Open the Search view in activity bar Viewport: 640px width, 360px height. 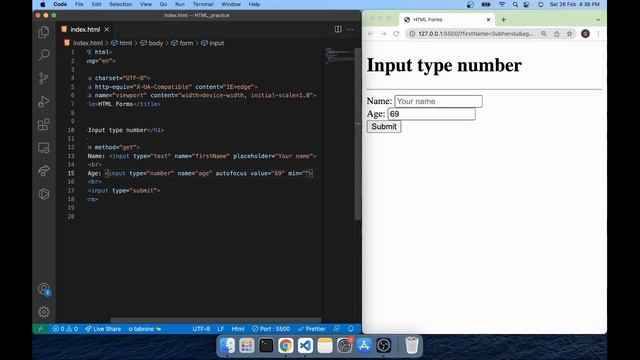coord(44,55)
